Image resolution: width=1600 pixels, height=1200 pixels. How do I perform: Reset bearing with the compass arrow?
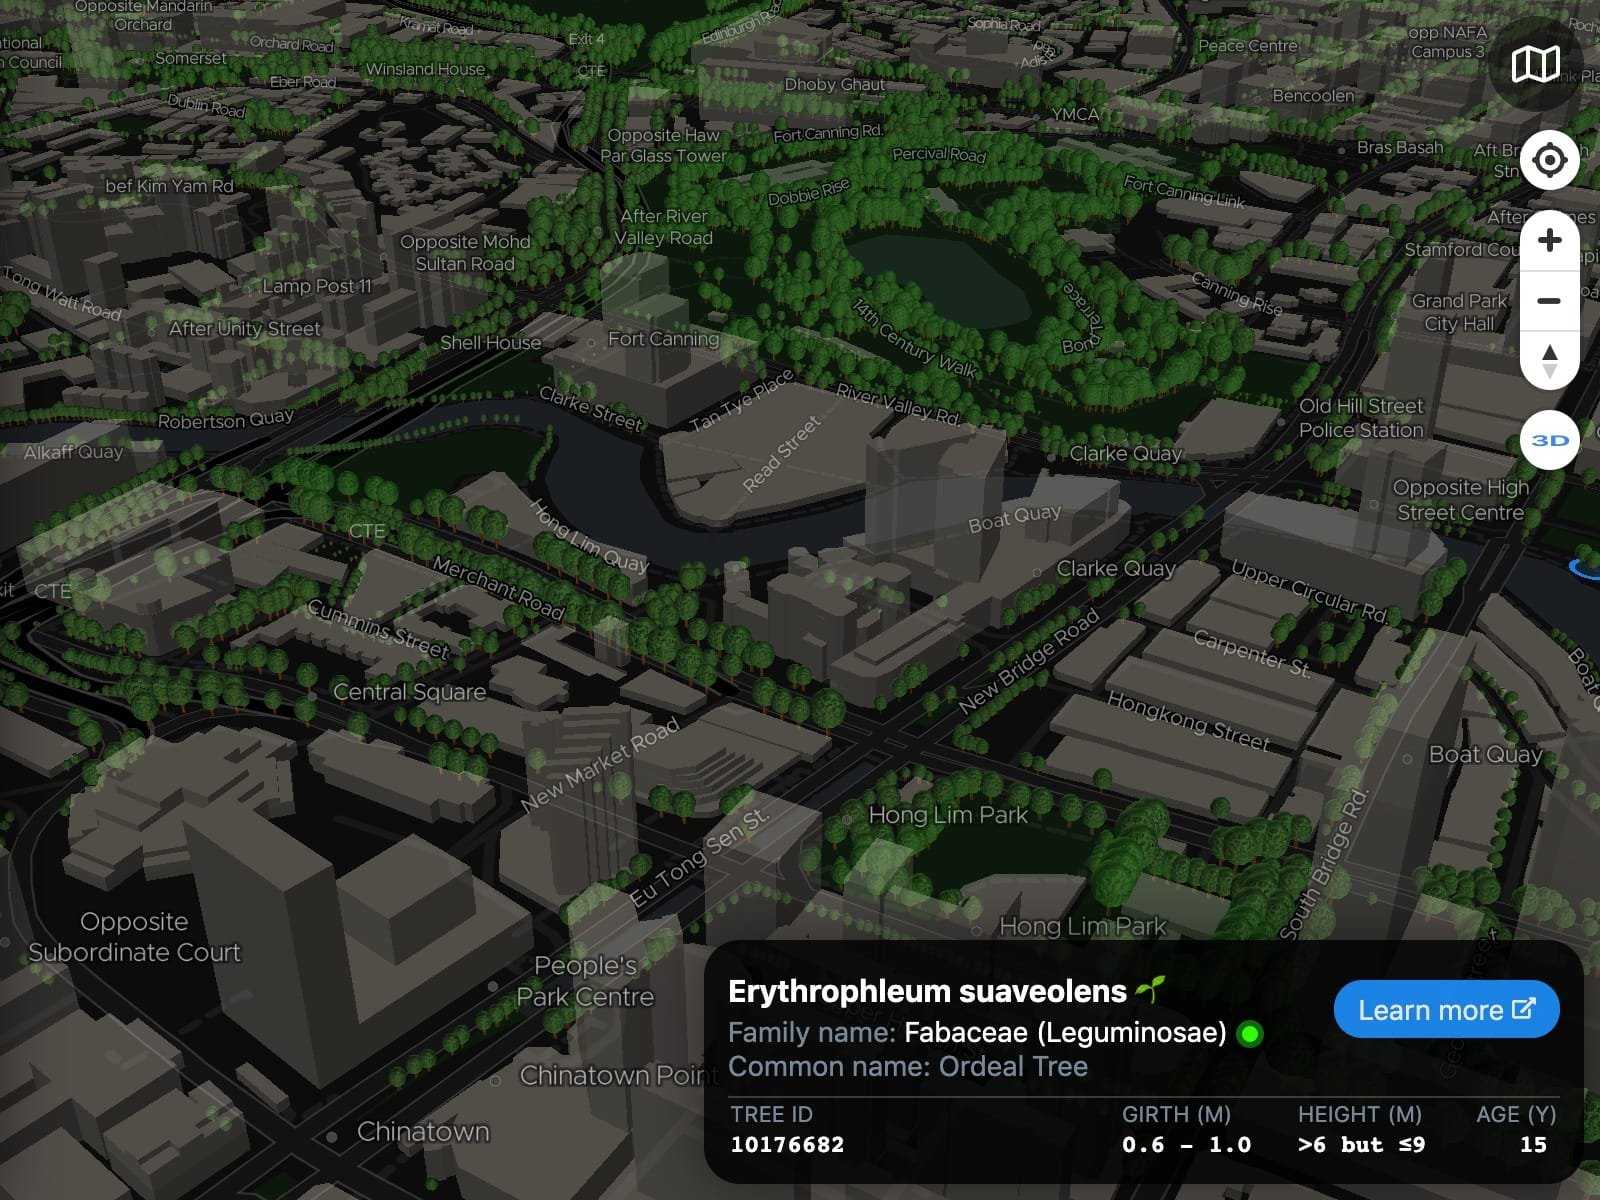pyautogui.click(x=1549, y=361)
